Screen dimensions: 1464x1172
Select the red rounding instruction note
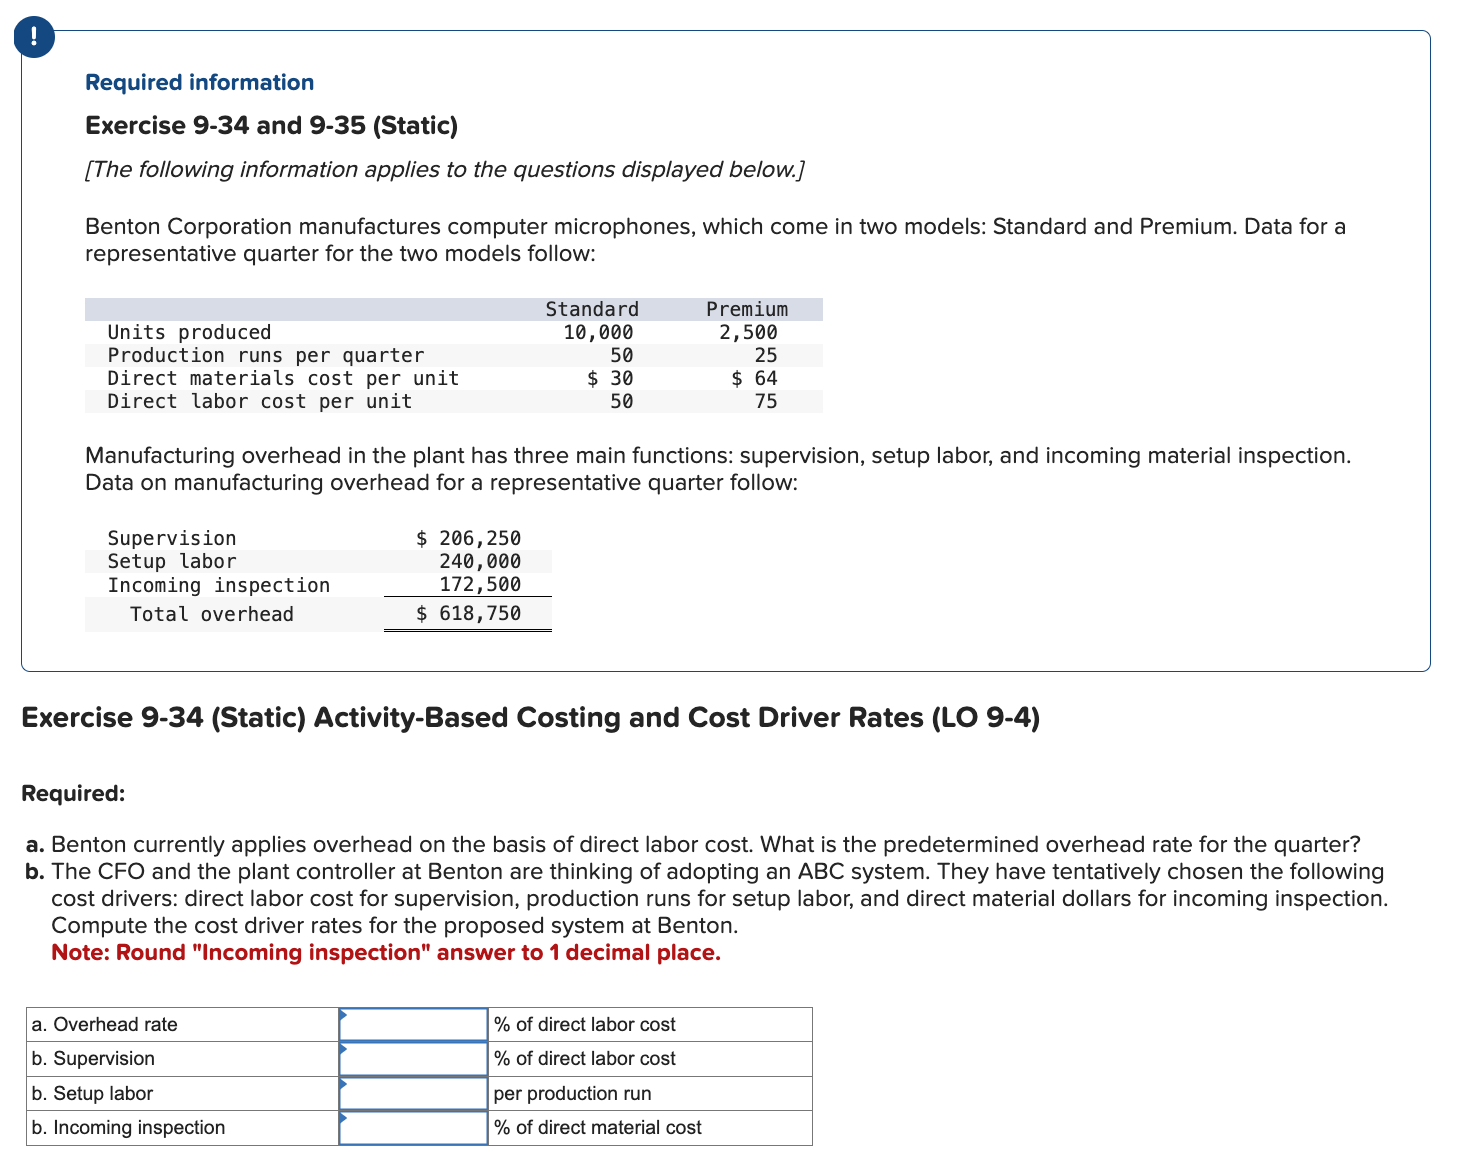point(386,953)
